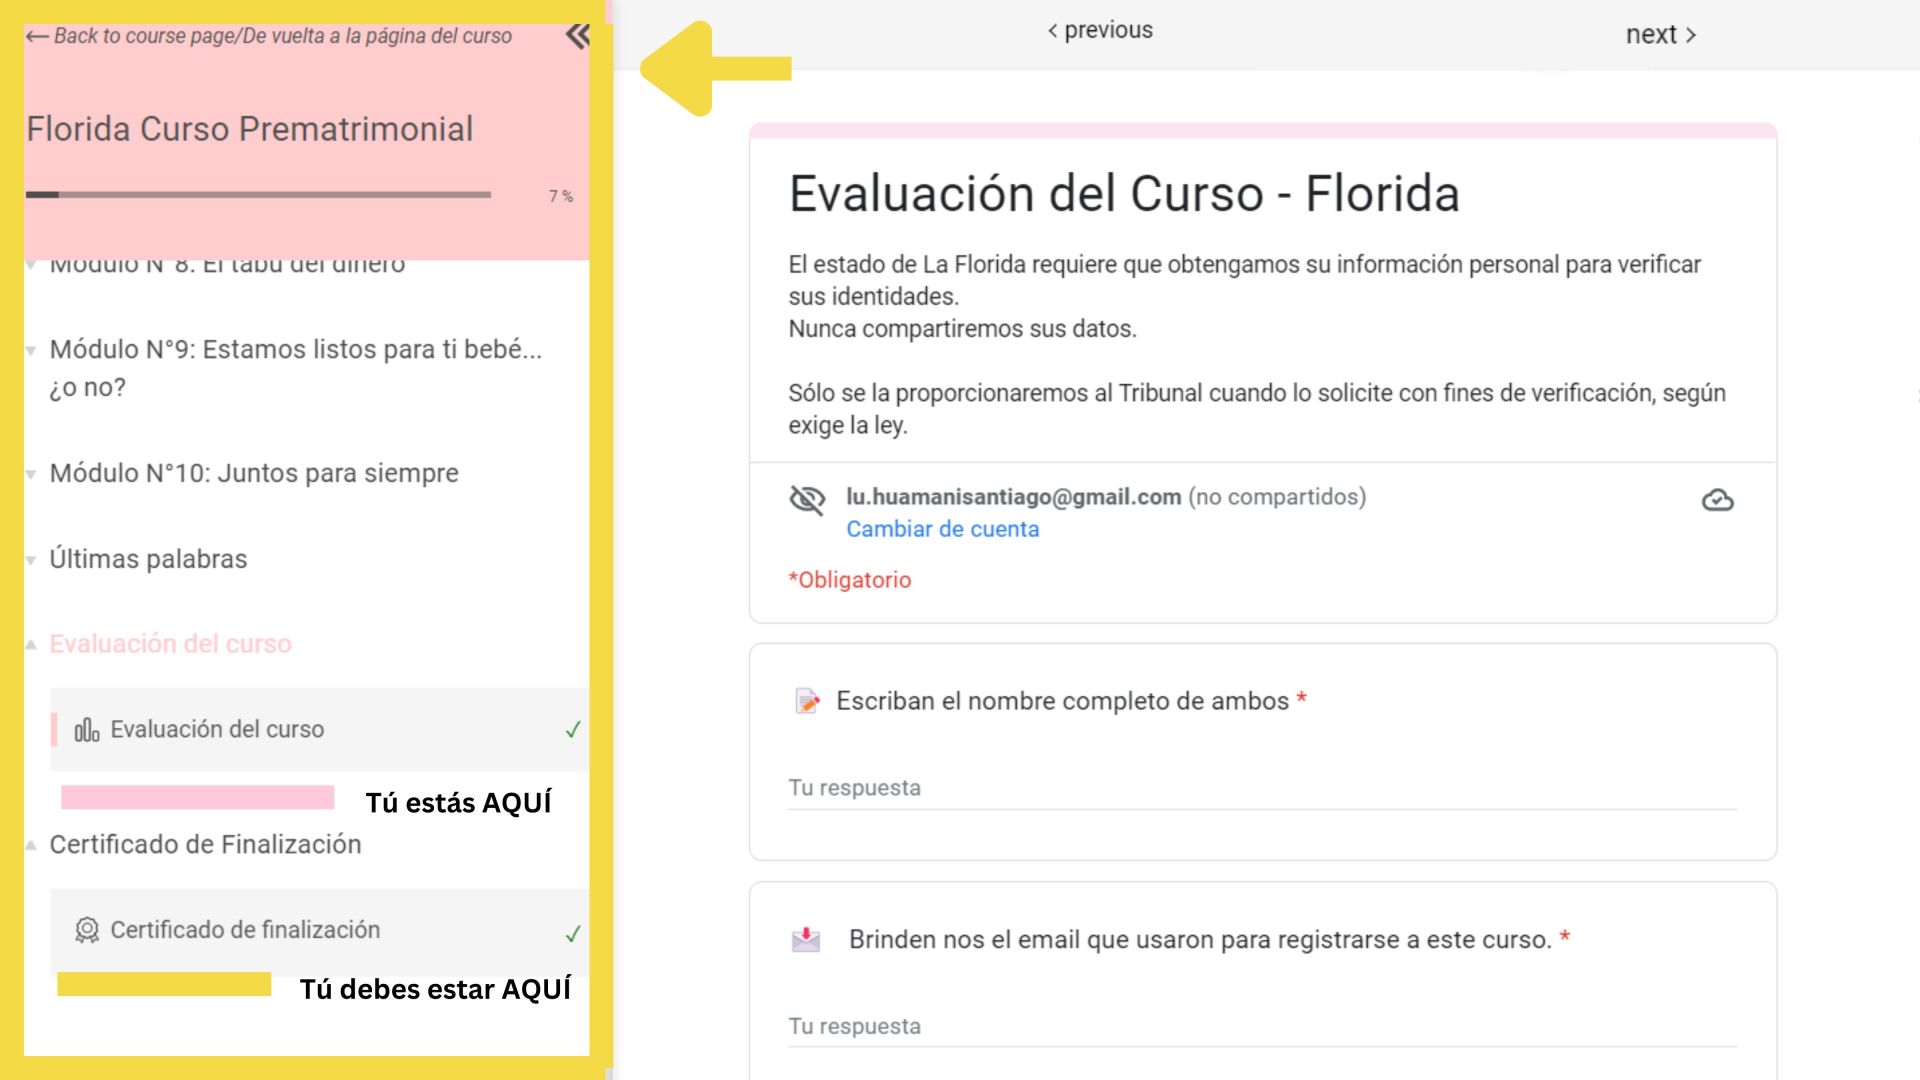
Task: Click Cambiar de cuenta link
Action: [942, 529]
